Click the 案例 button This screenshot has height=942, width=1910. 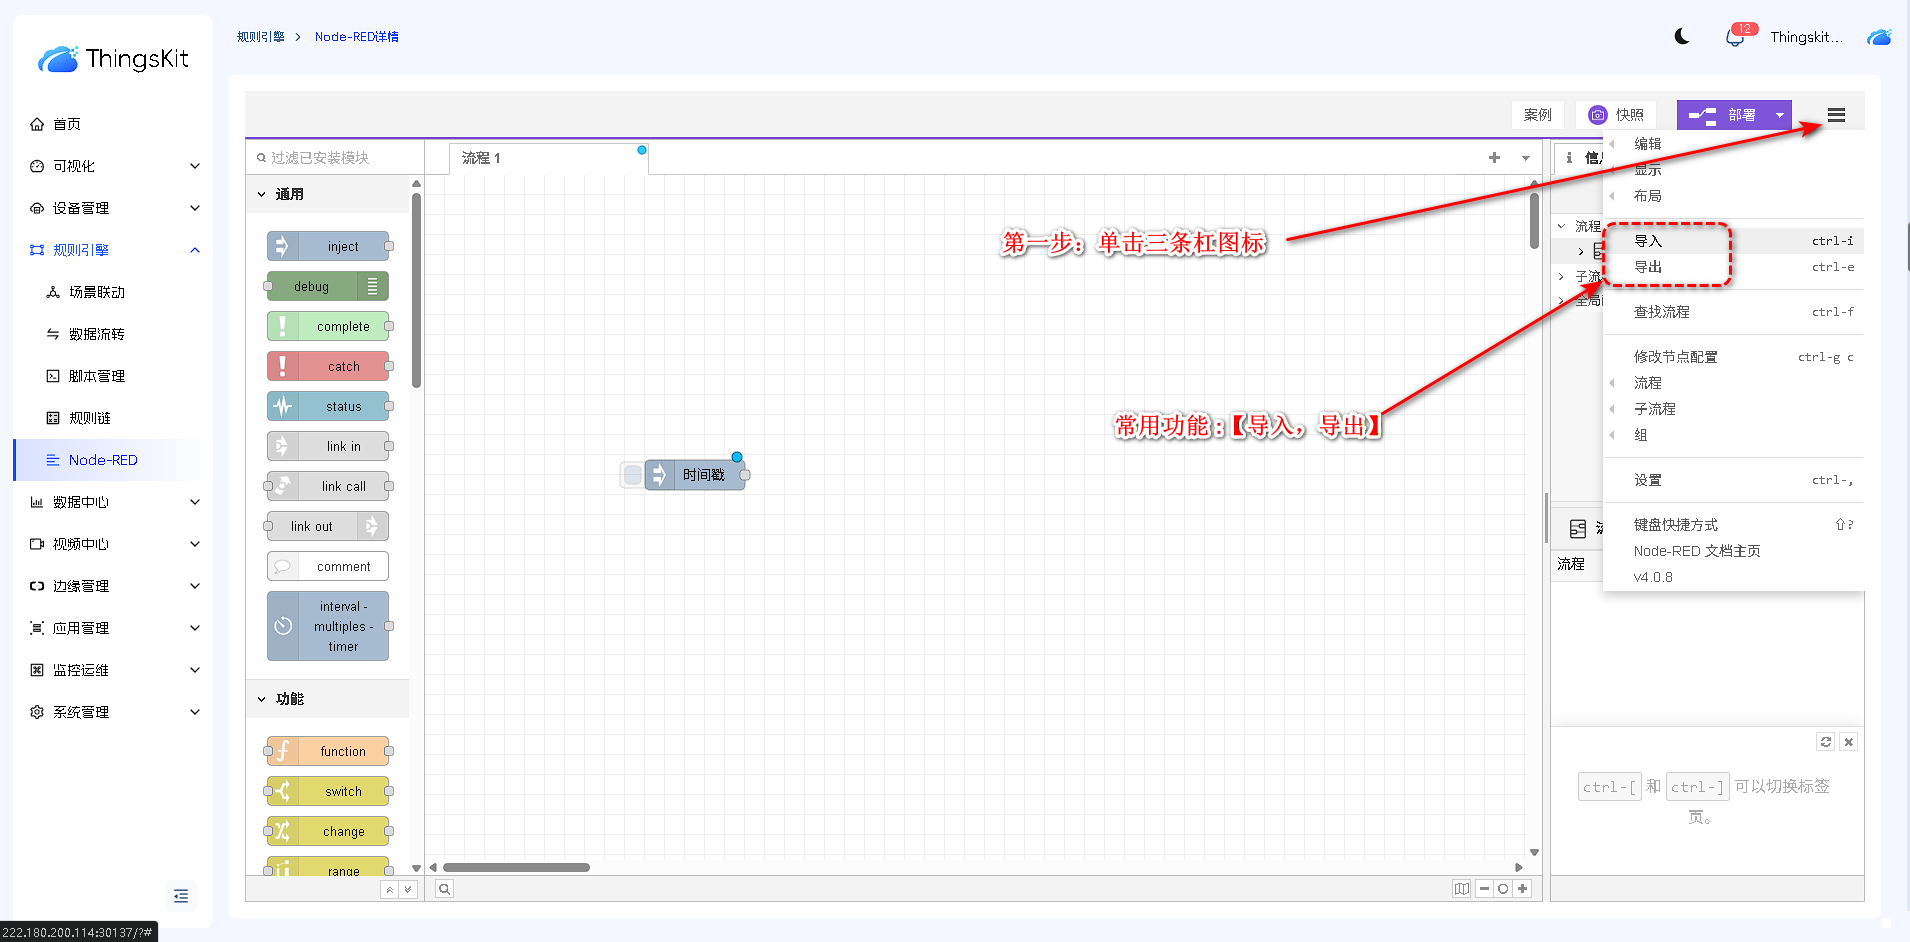(x=1537, y=115)
